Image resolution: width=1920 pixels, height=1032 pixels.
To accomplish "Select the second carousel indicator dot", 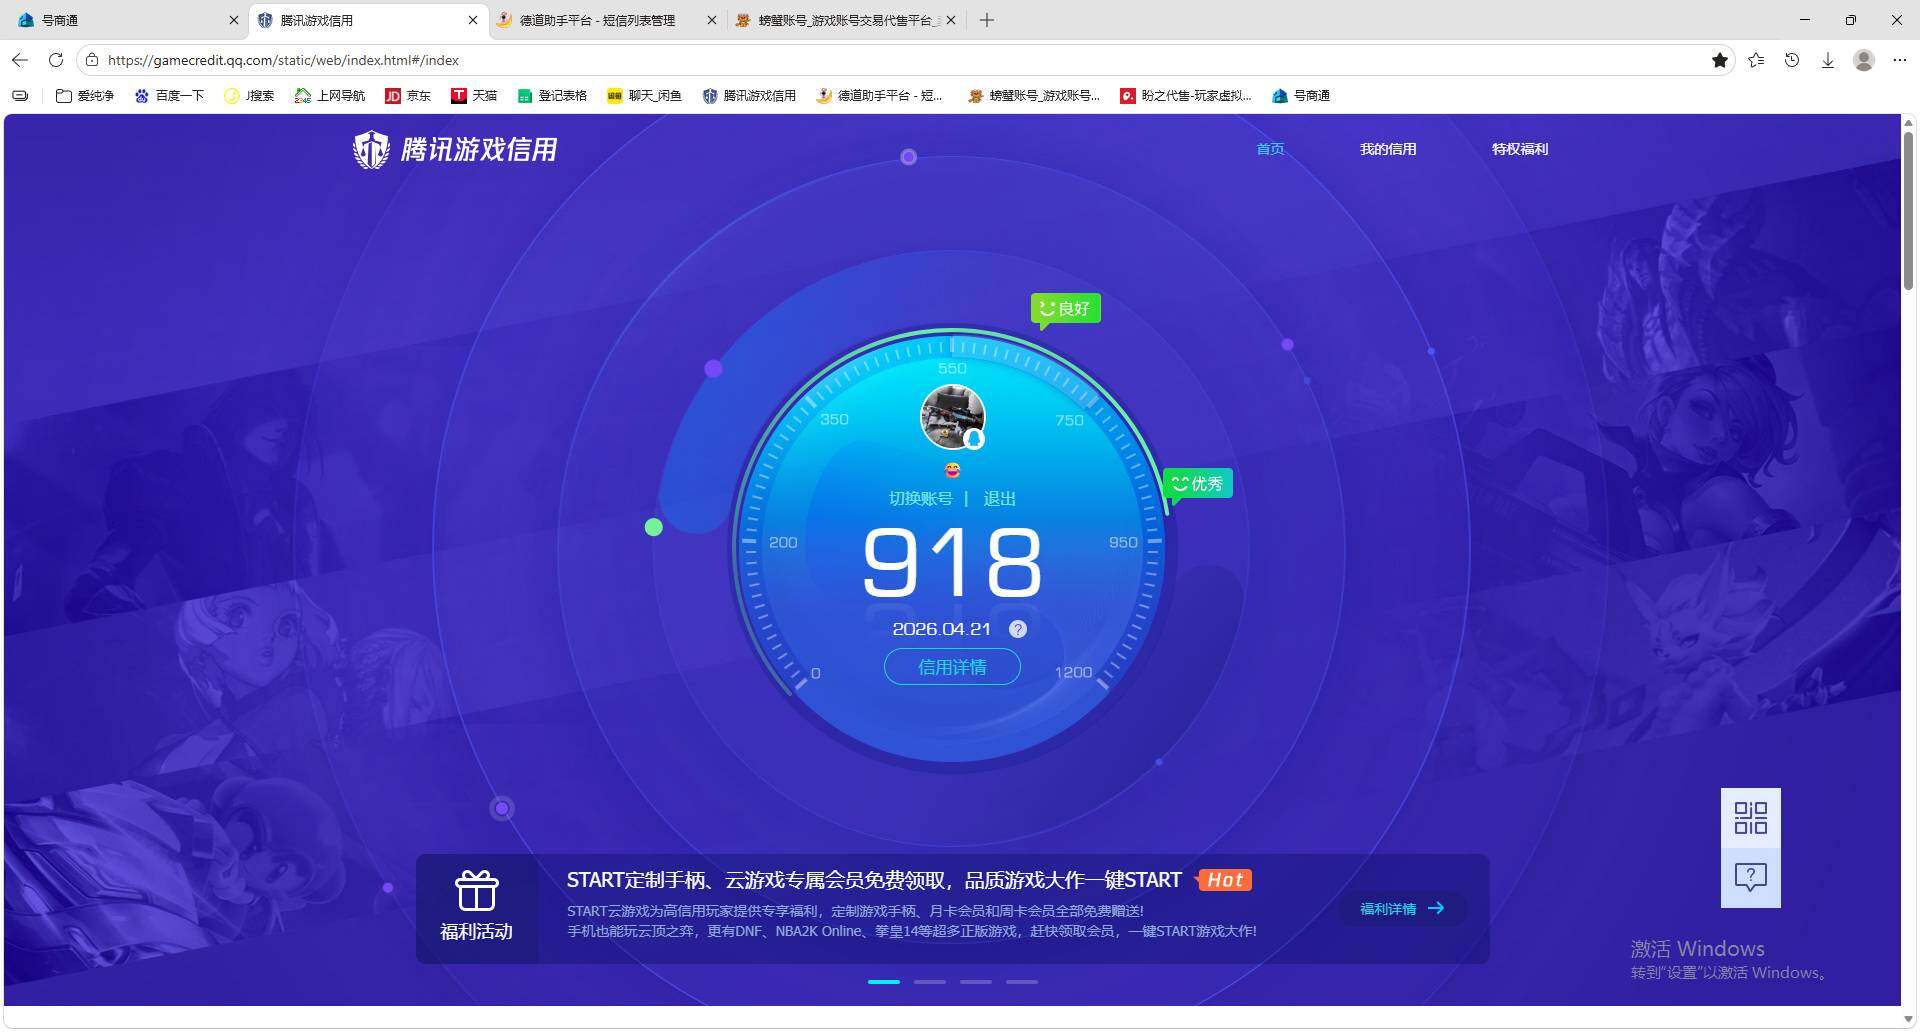I will click(x=929, y=982).
